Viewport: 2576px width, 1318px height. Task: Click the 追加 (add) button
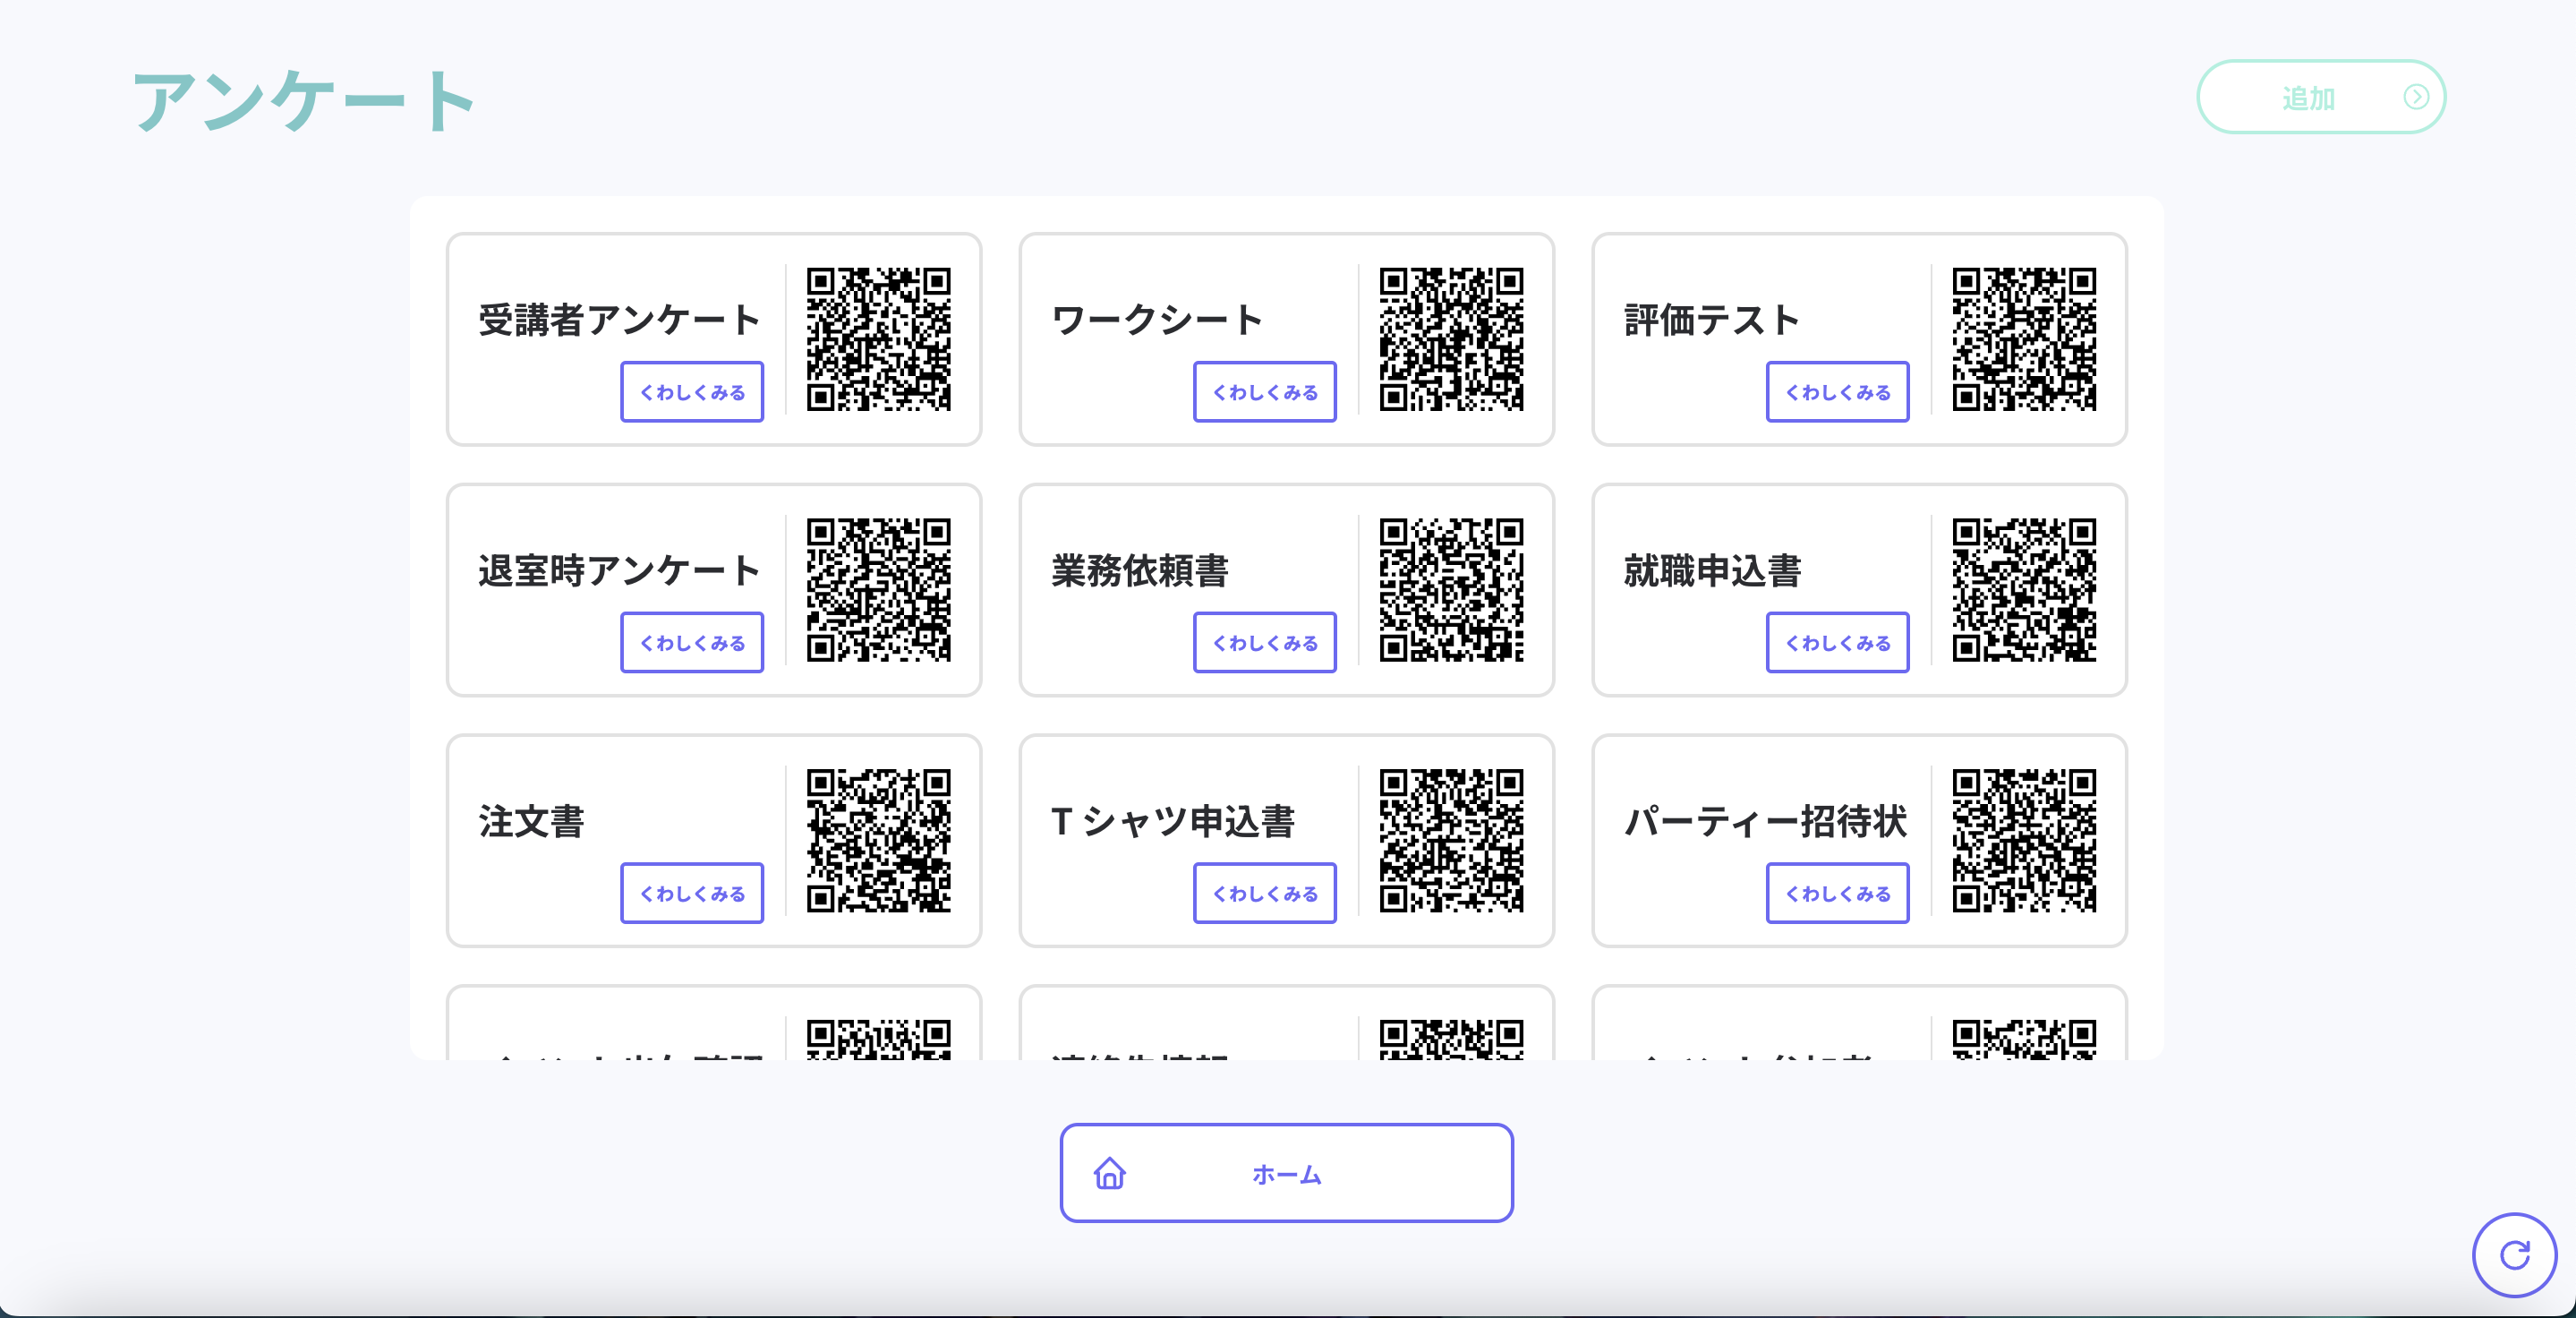(x=2320, y=97)
